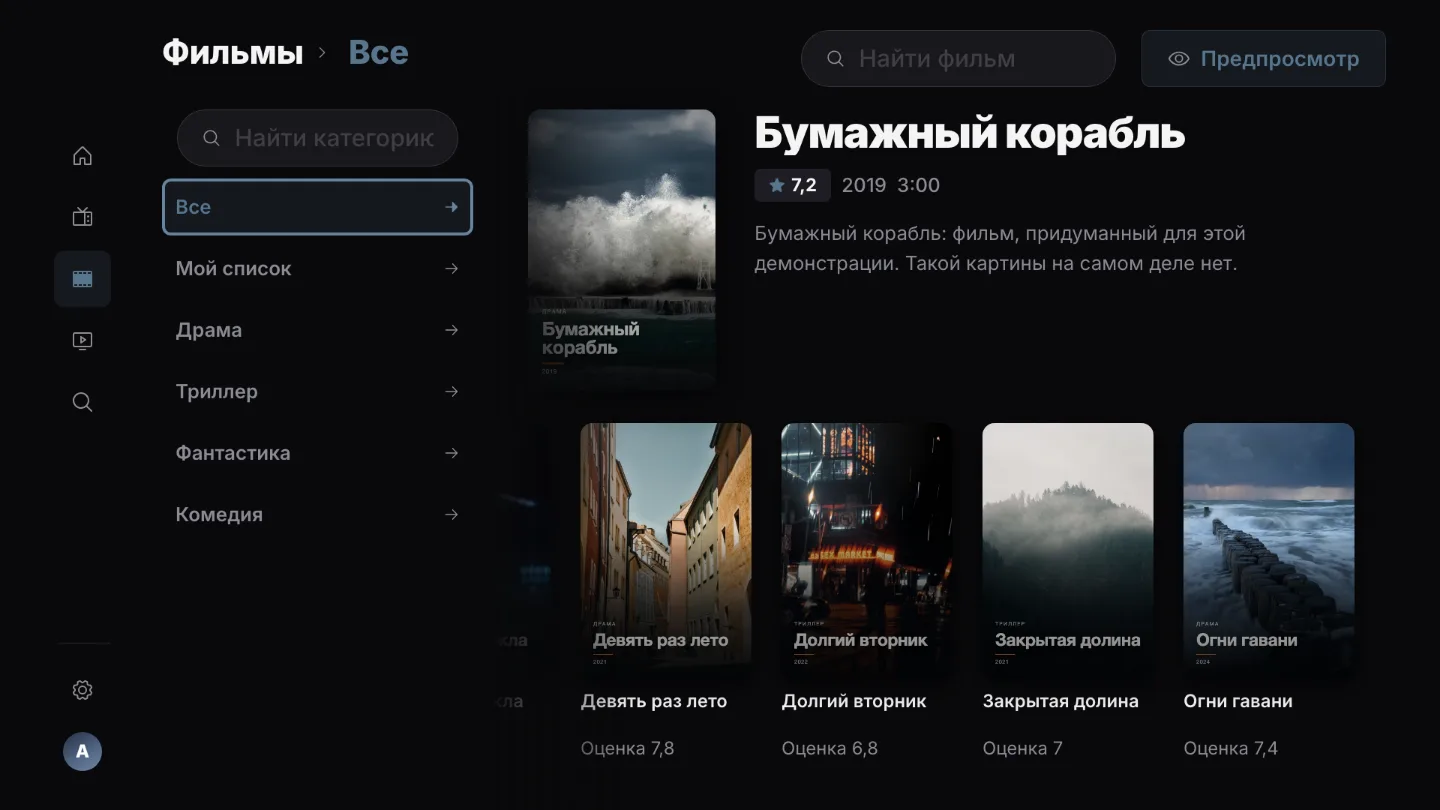This screenshot has height=810, width=1440.
Task: Open the Триллер category
Action: point(317,392)
